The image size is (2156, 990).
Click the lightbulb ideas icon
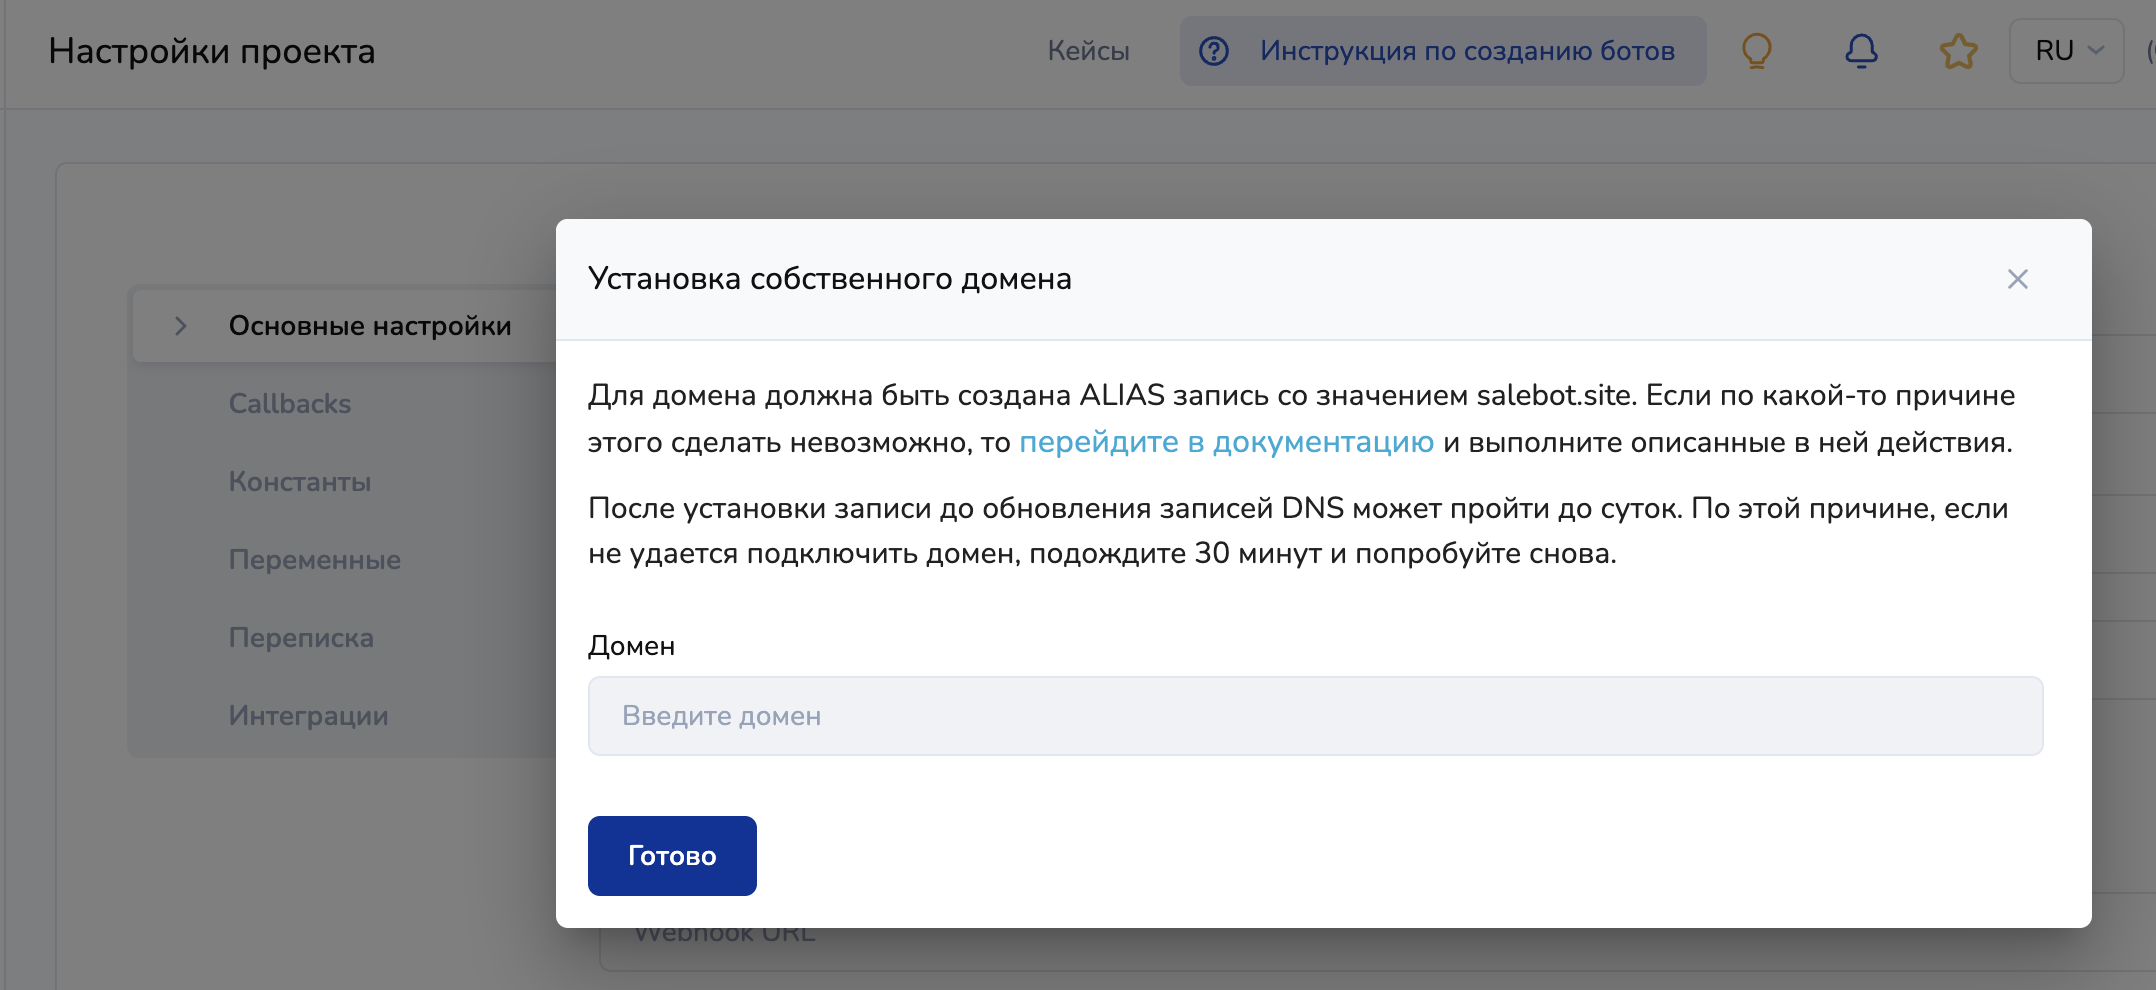1757,51
